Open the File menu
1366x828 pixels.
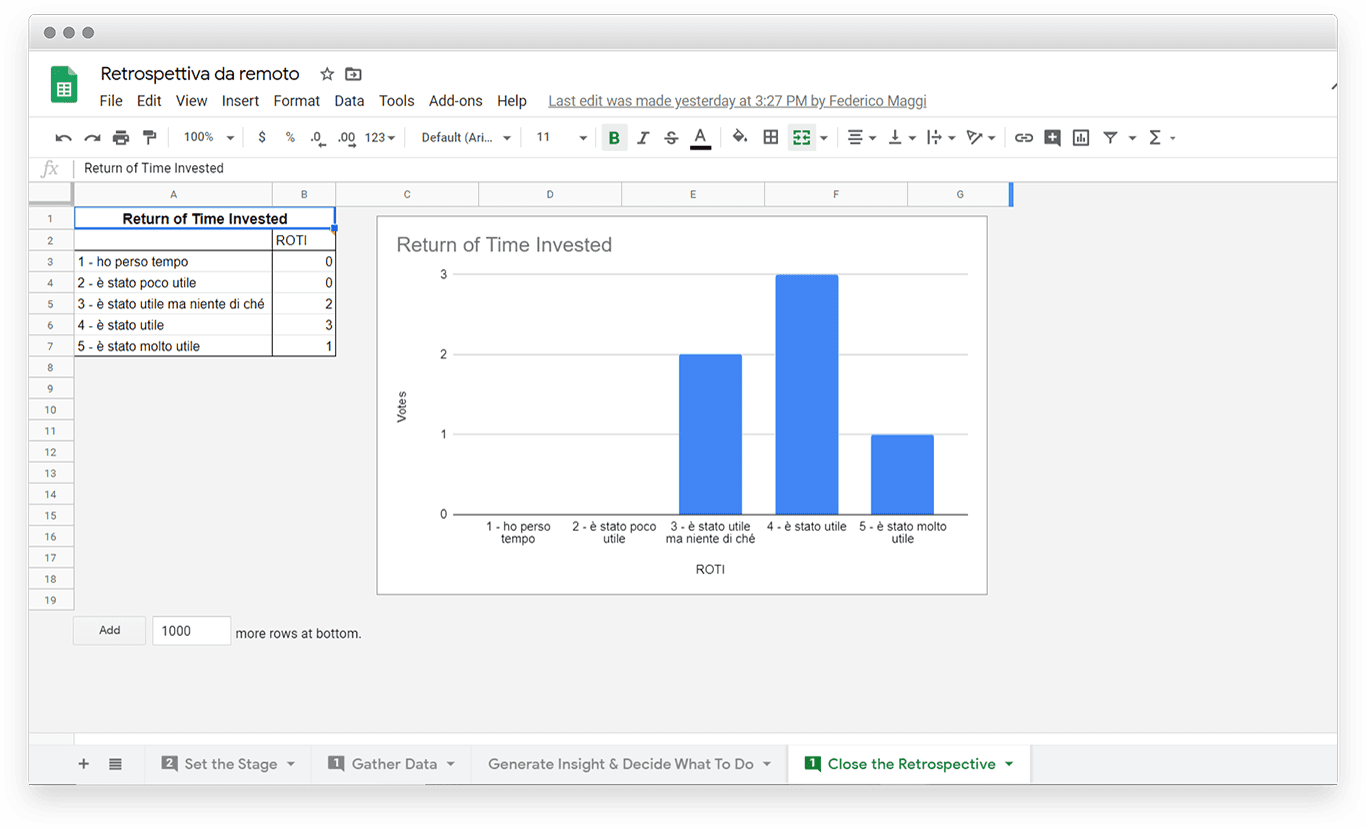pyautogui.click(x=111, y=101)
